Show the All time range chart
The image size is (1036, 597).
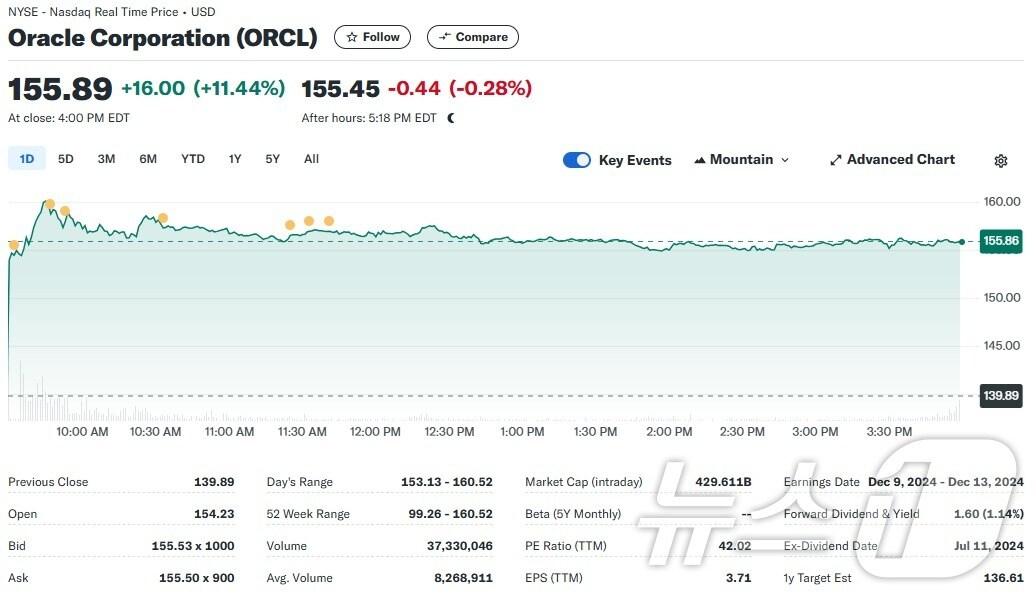tap(311, 159)
